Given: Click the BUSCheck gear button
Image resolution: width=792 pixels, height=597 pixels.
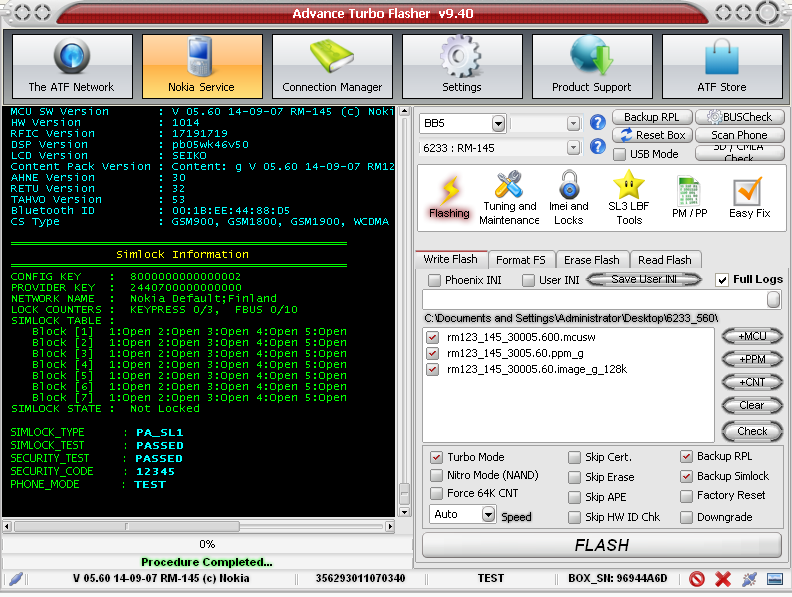Looking at the screenshot, I should tap(740, 117).
